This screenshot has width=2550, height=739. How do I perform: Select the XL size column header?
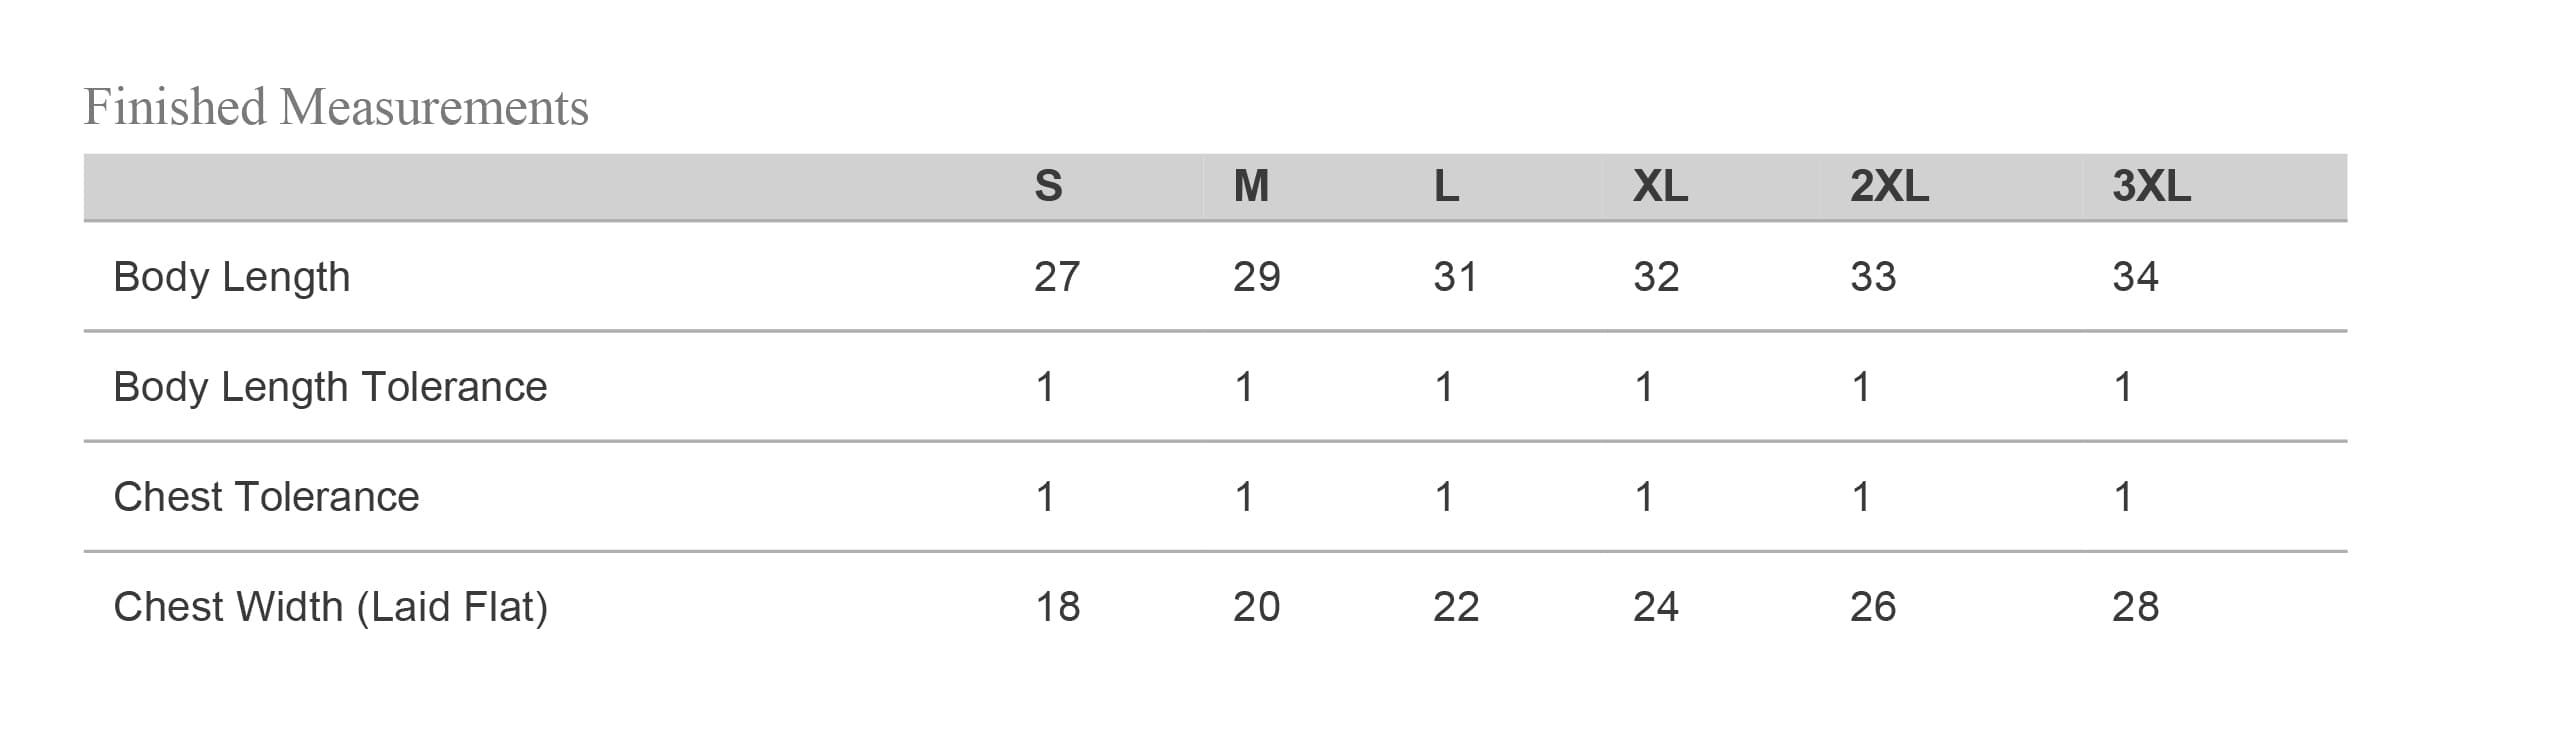click(1660, 186)
